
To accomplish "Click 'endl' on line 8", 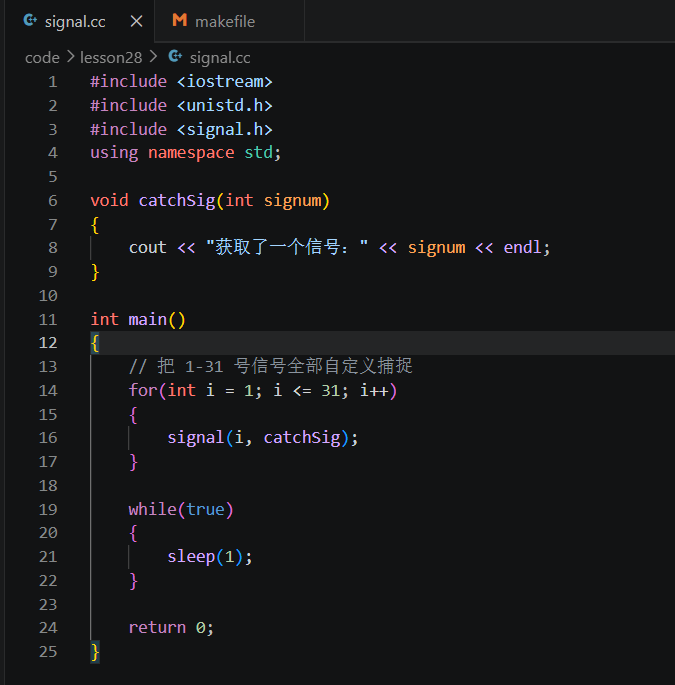I will pyautogui.click(x=523, y=248).
